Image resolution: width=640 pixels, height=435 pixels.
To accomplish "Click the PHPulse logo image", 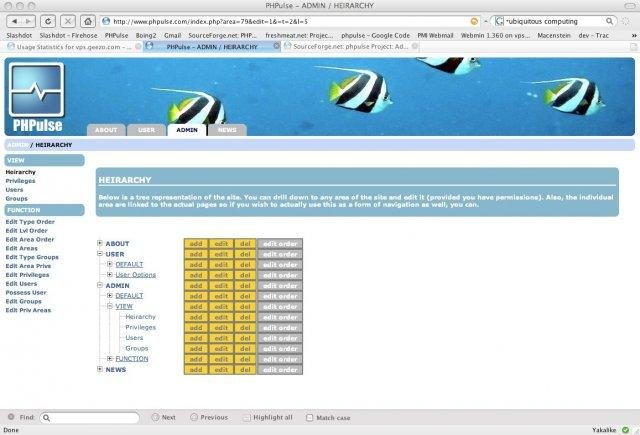I will click(x=37, y=98).
